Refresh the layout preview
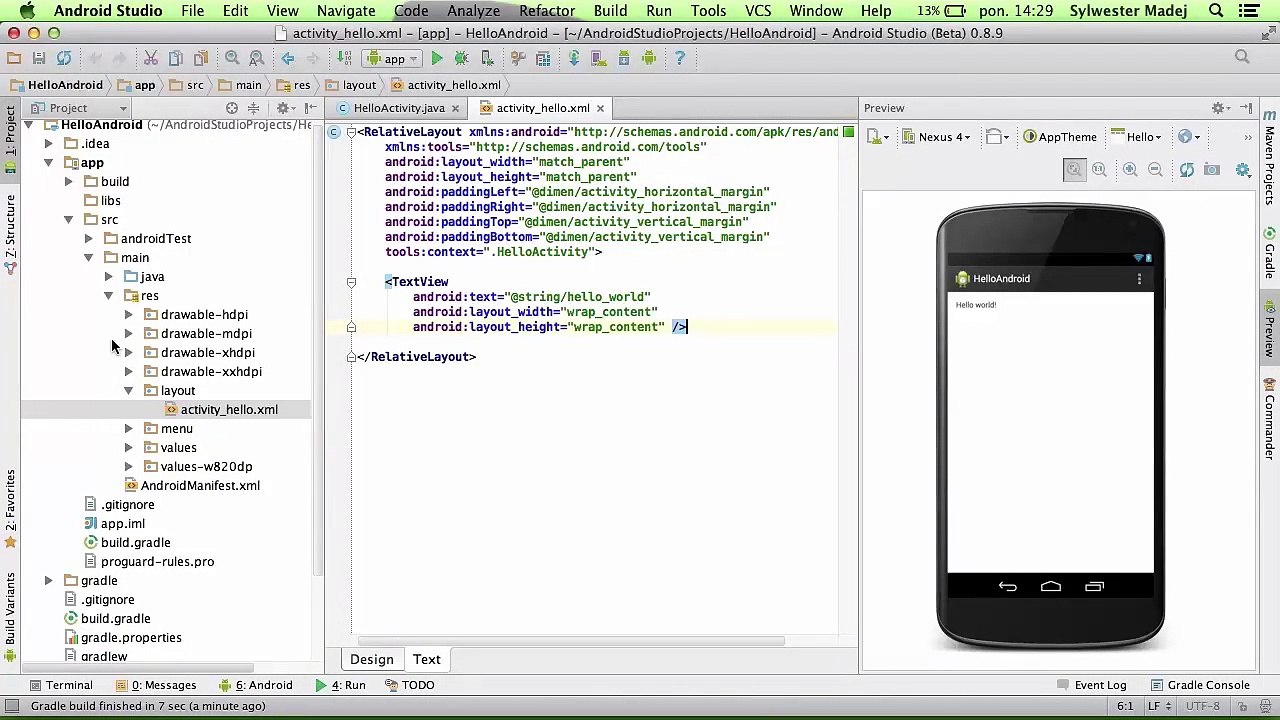 (x=1186, y=170)
